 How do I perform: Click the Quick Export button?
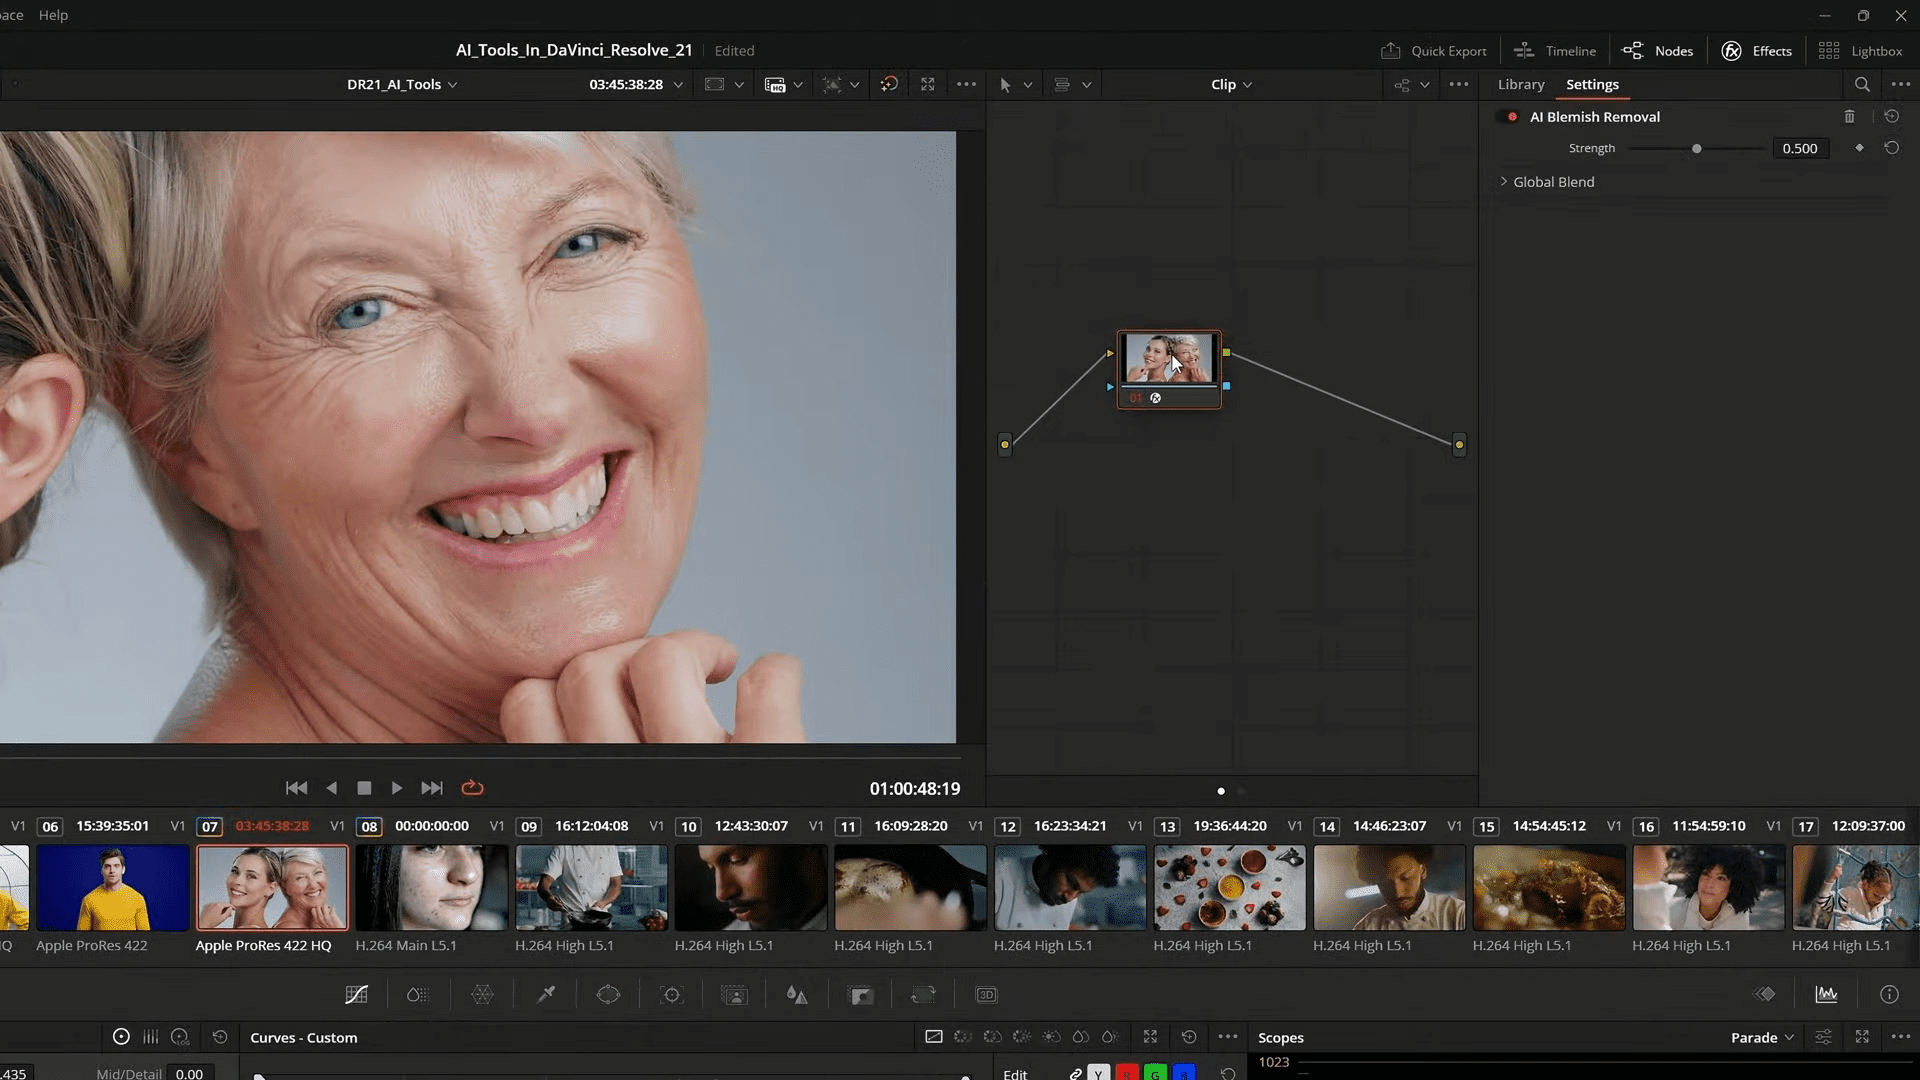[x=1434, y=50]
